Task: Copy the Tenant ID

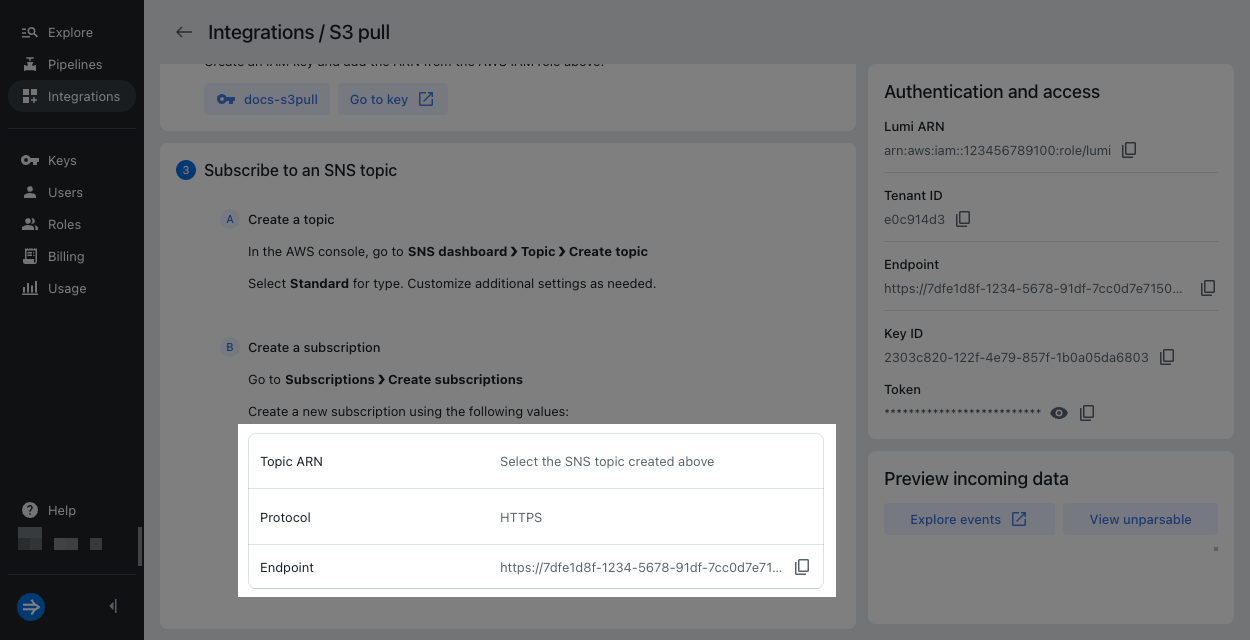Action: (962, 218)
